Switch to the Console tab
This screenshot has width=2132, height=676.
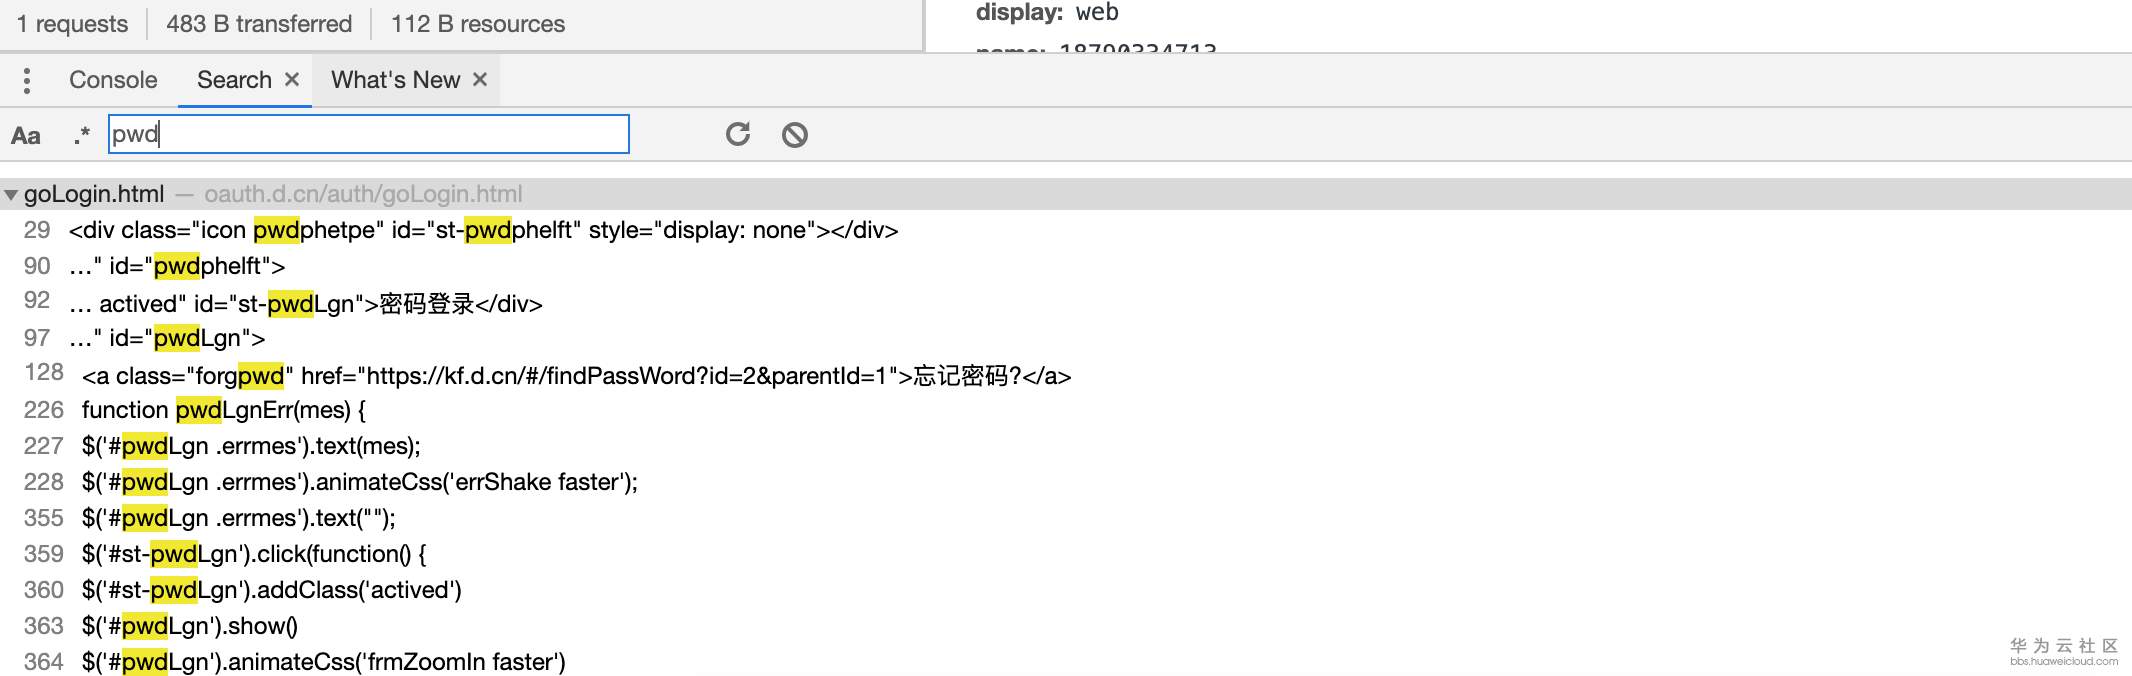[113, 80]
